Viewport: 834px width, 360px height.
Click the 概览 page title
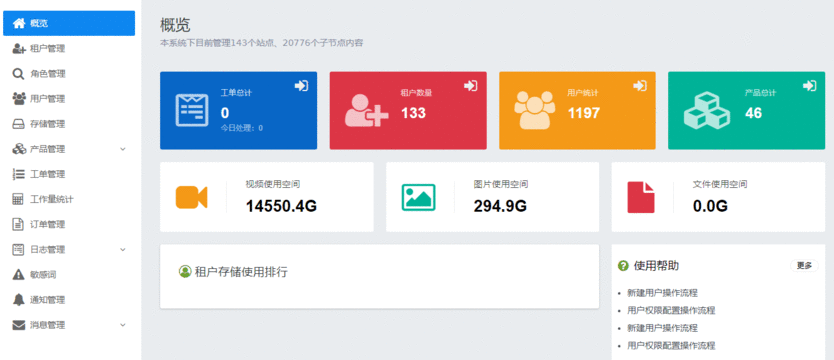[175, 24]
